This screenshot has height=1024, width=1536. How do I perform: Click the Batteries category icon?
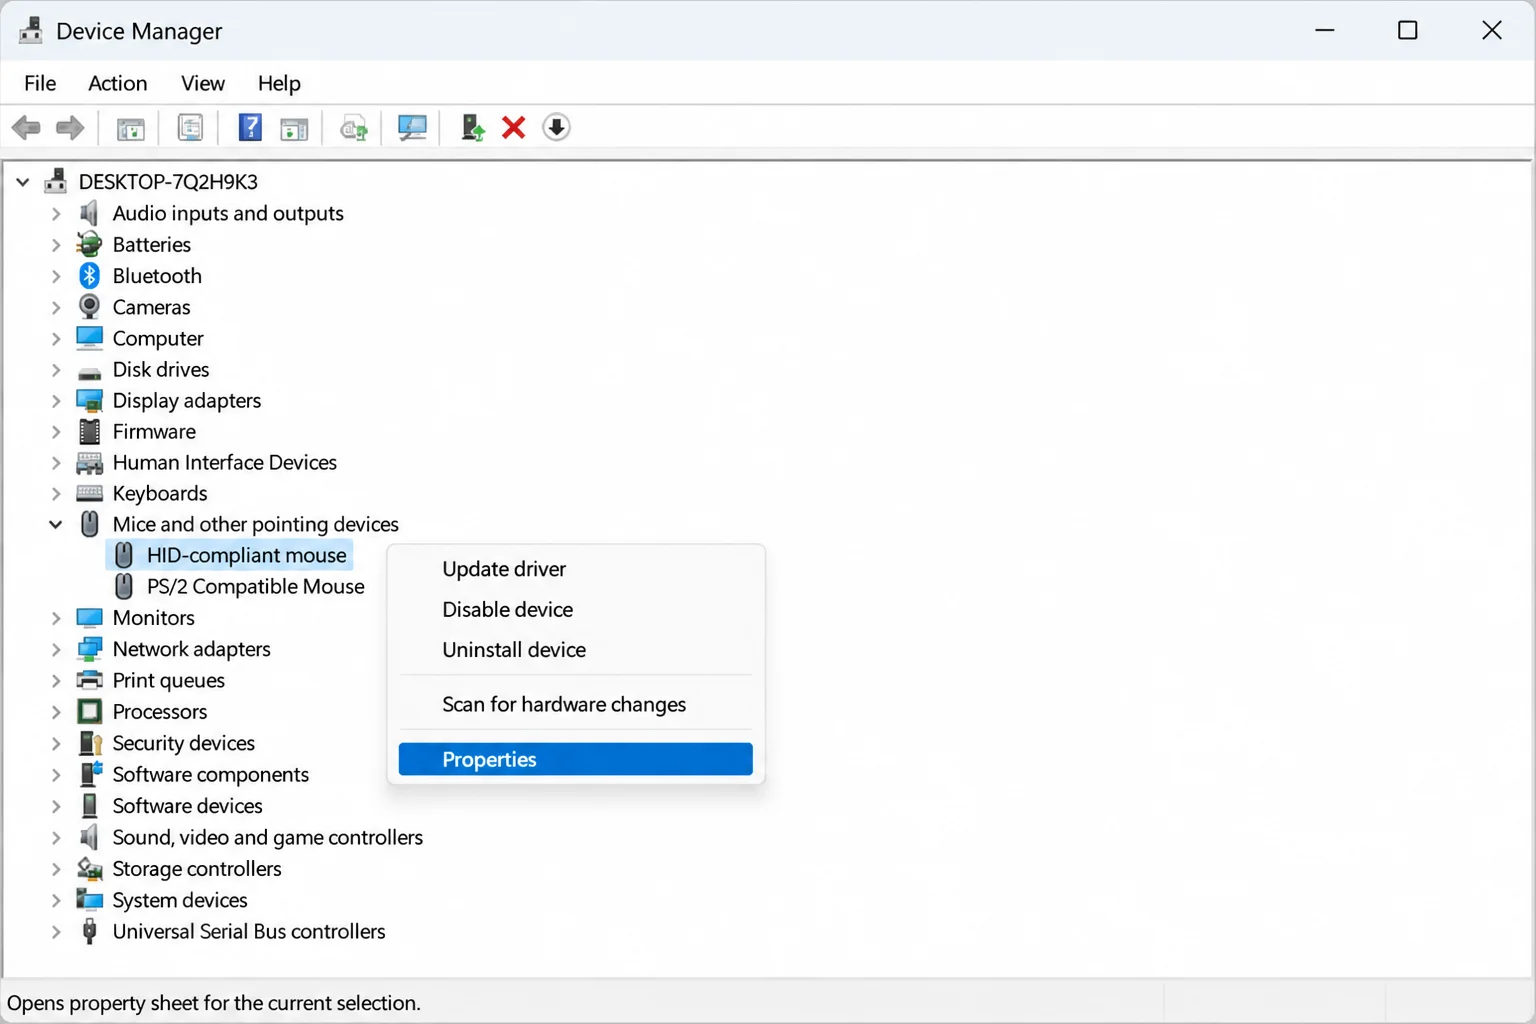89,245
